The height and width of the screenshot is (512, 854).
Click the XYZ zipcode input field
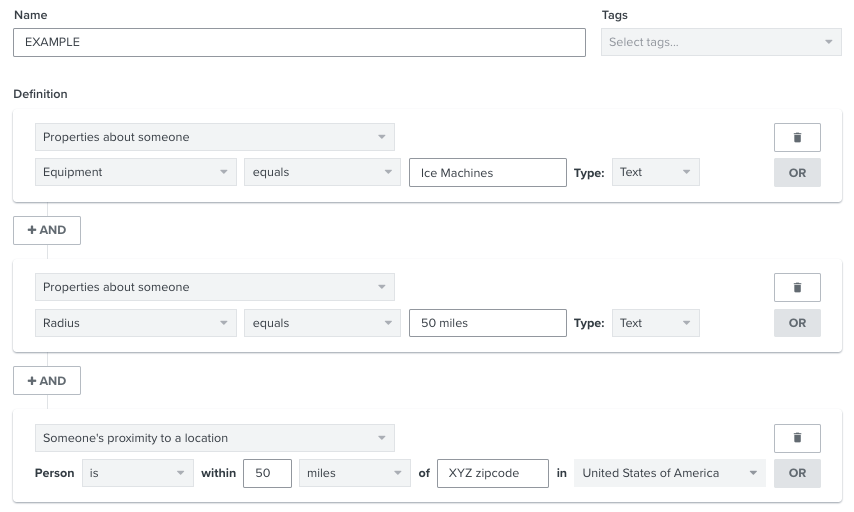[492, 473]
